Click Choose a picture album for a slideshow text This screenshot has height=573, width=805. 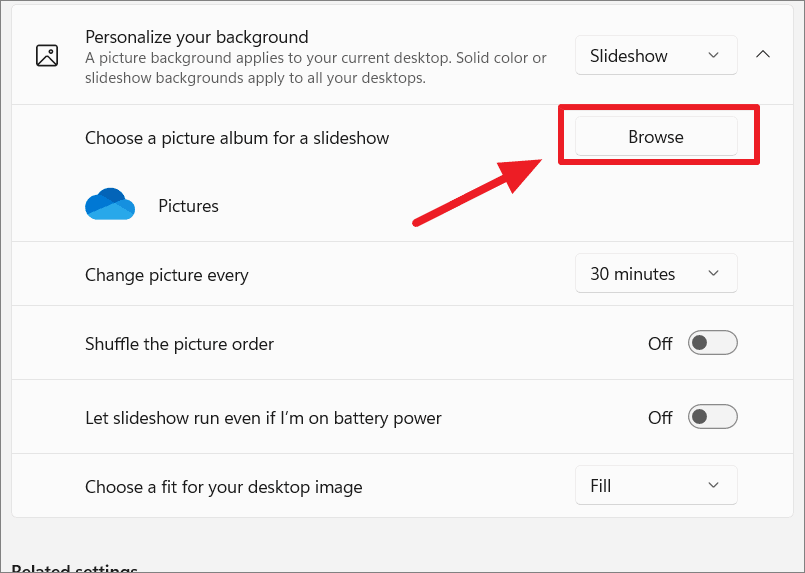pyautogui.click(x=237, y=138)
